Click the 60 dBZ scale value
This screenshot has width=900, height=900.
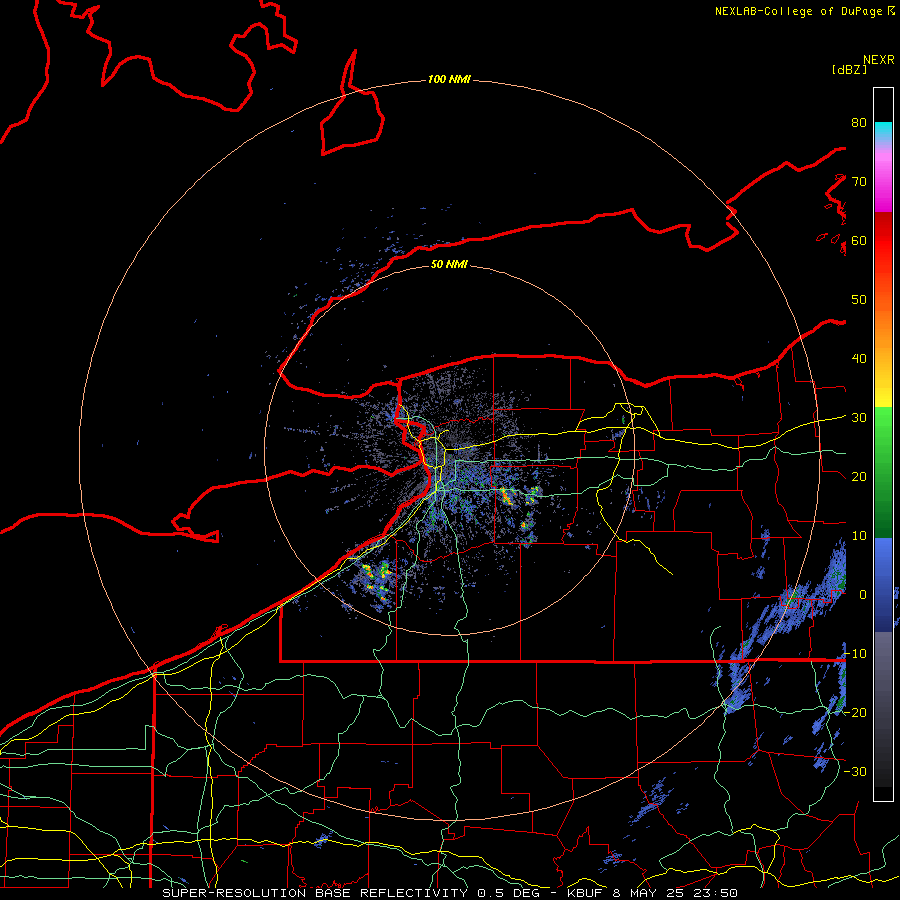click(x=859, y=240)
